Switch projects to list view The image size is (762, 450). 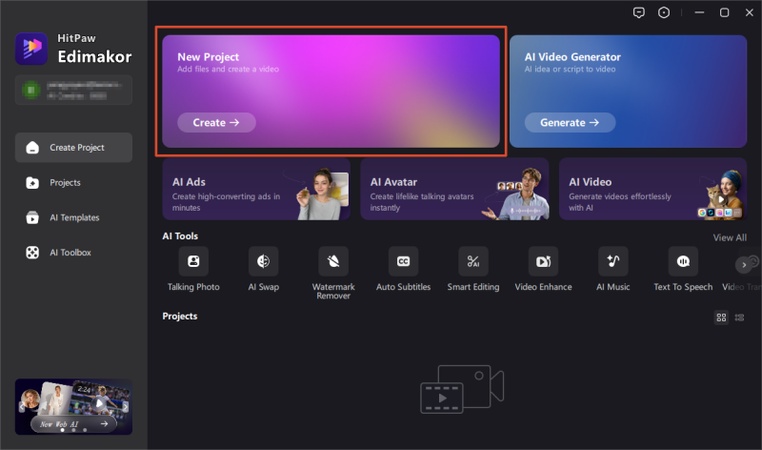(739, 317)
